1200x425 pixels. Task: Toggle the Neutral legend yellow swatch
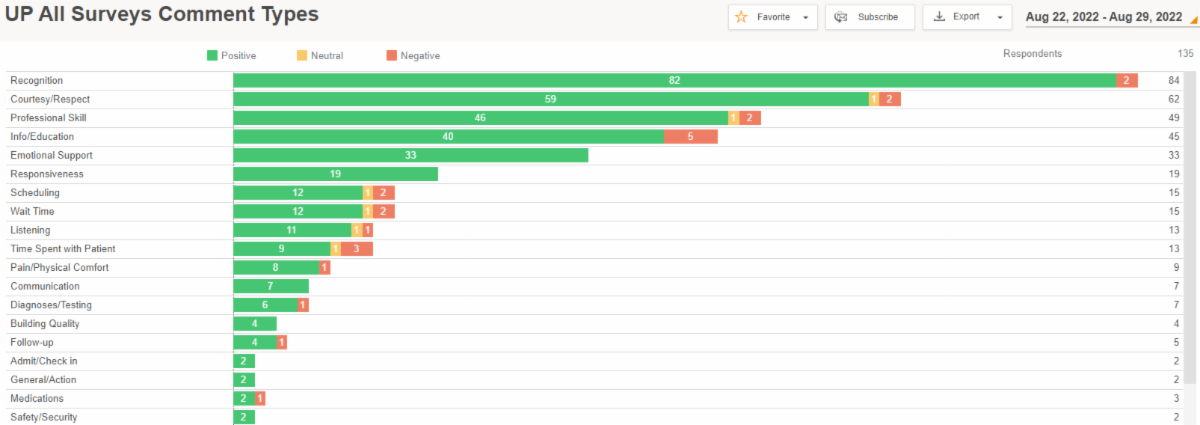coord(302,56)
